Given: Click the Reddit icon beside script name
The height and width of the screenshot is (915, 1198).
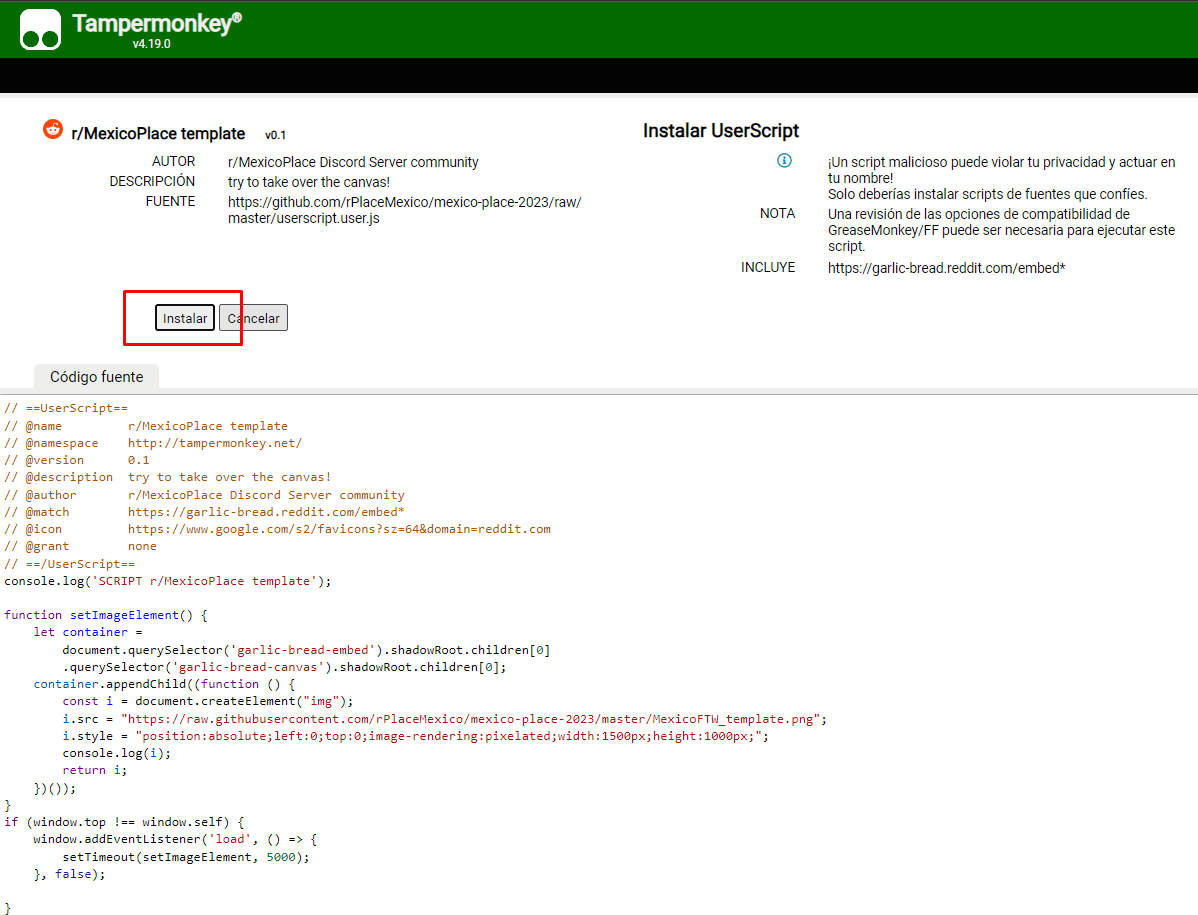Looking at the screenshot, I should click(x=53, y=129).
